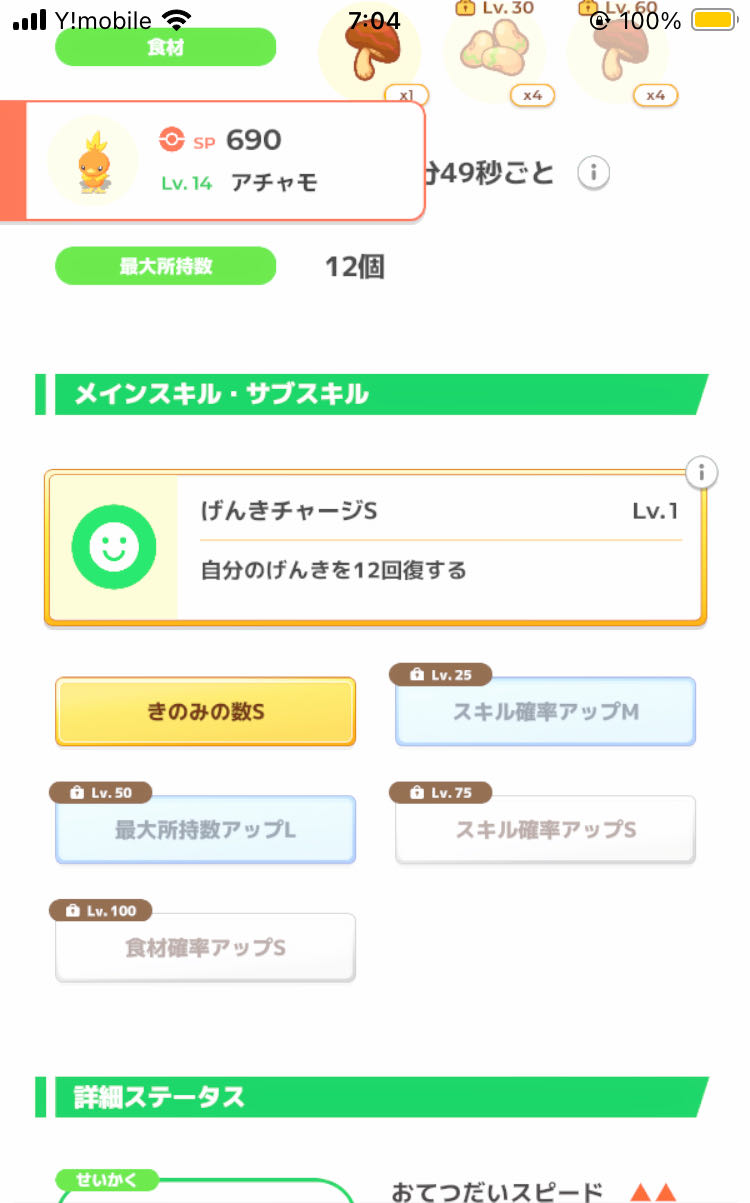This screenshot has height=1203, width=750.
Task: Tap the げんきチャージS main skill card
Action: point(440,548)
